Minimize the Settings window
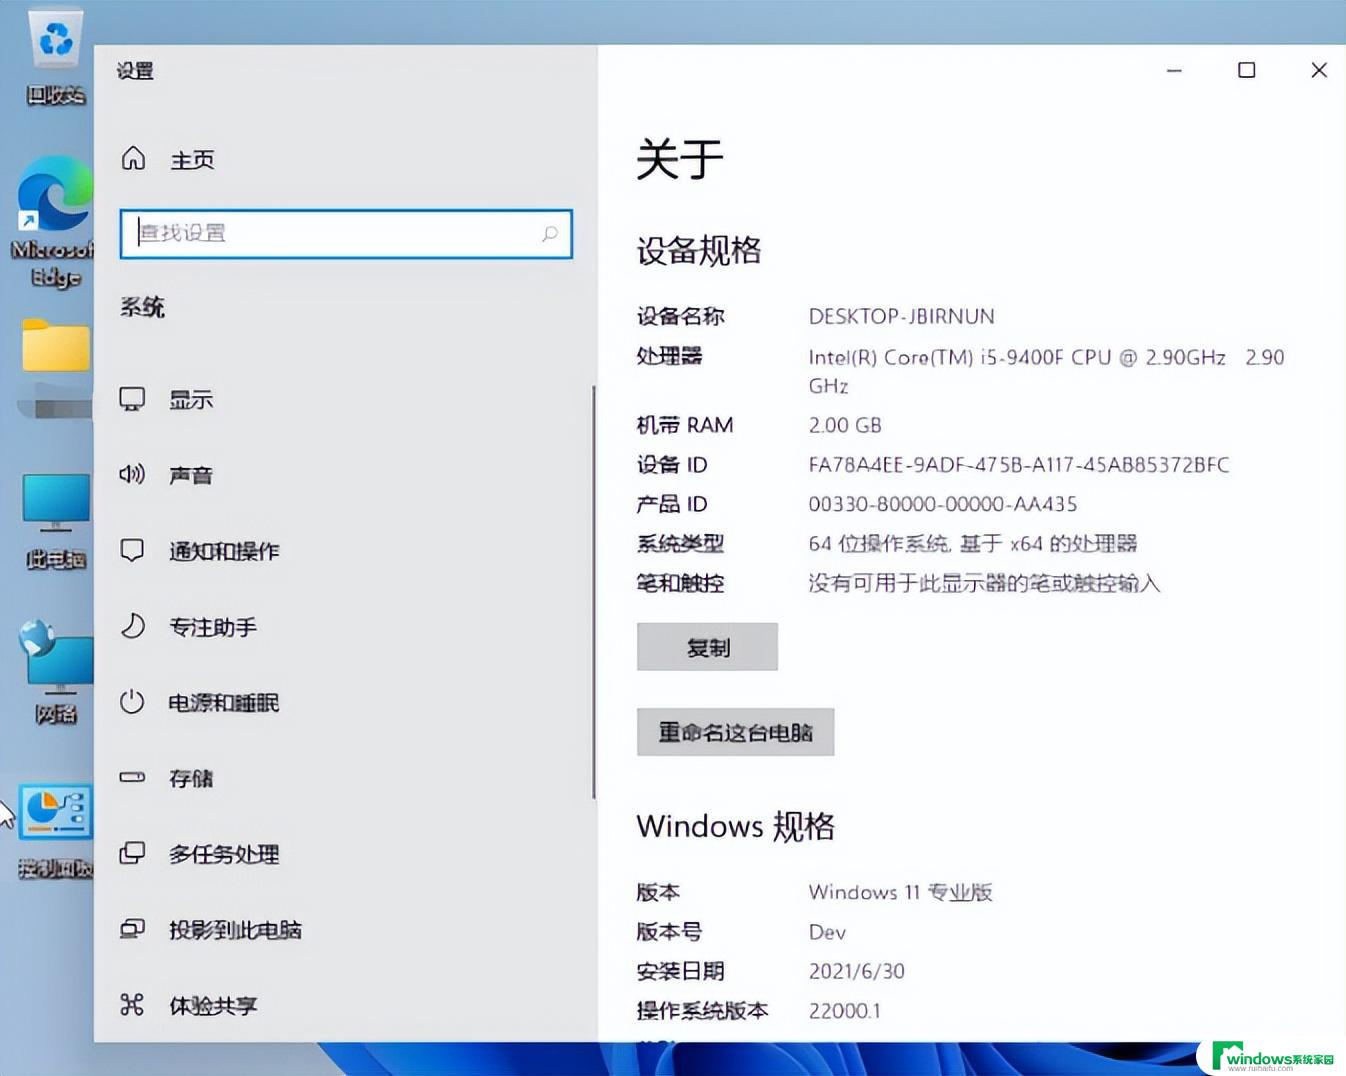This screenshot has width=1346, height=1076. click(1174, 70)
